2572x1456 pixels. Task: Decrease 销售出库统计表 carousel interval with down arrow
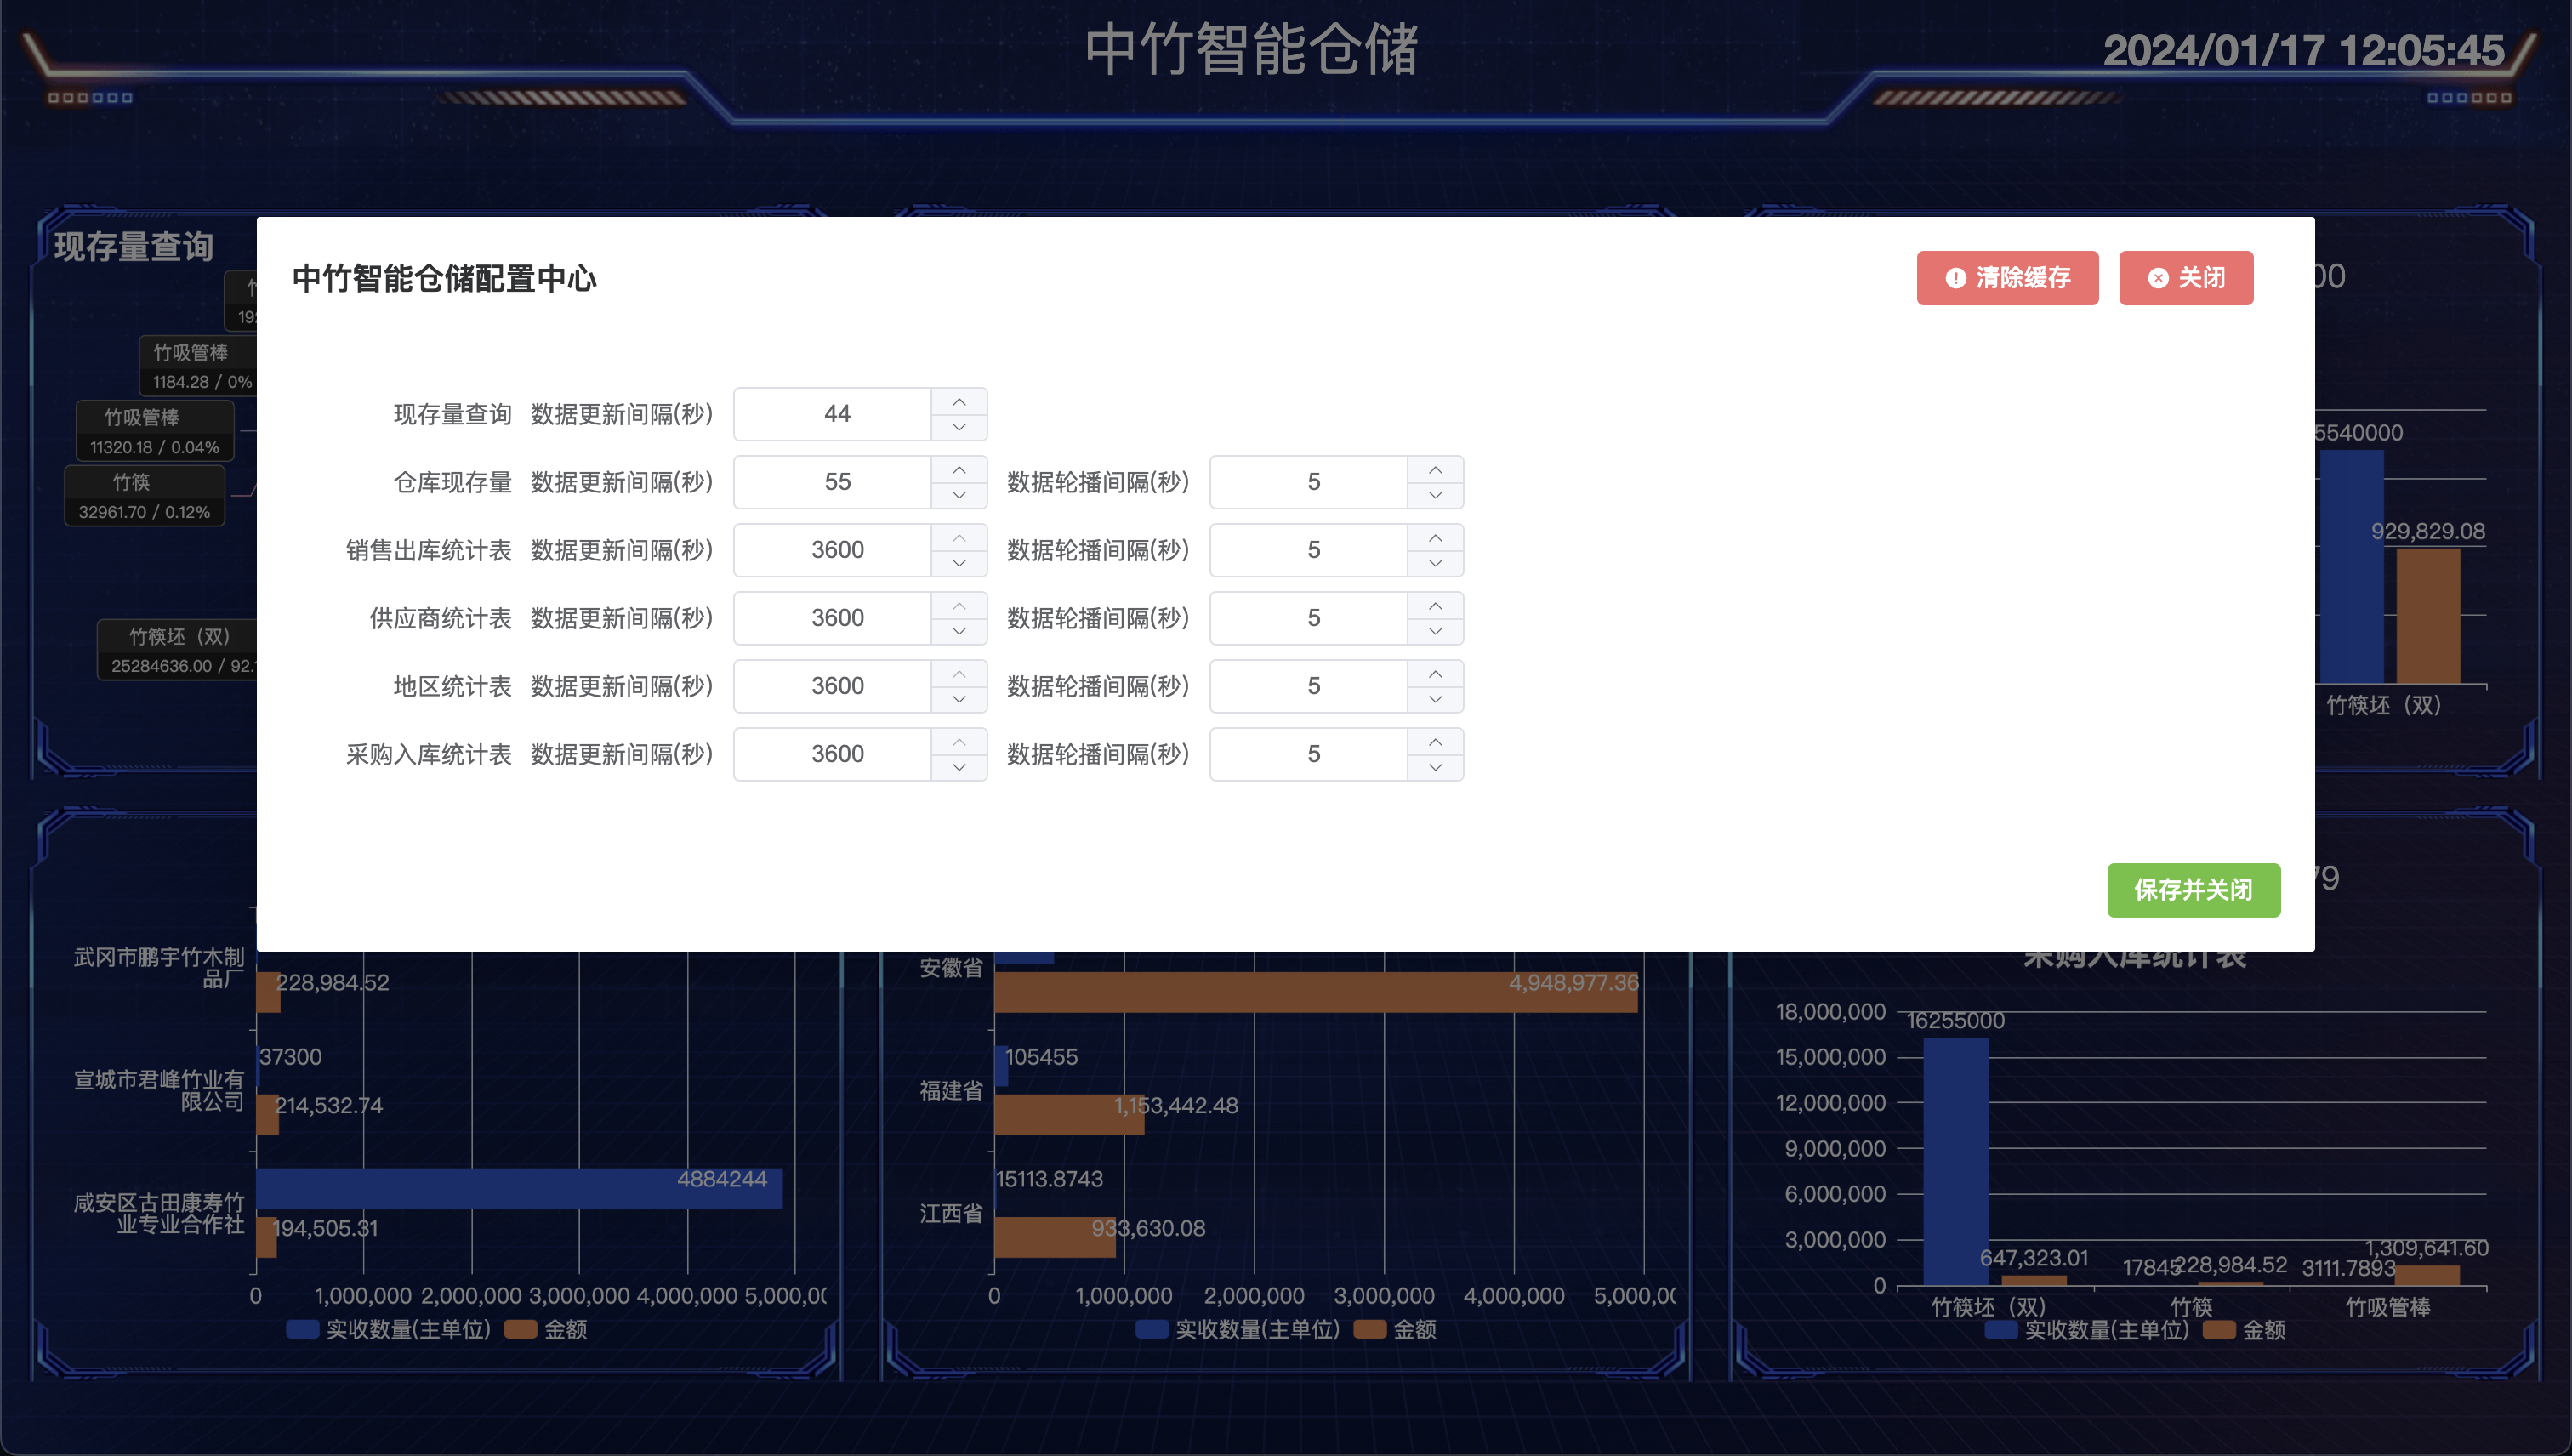pos(1435,563)
